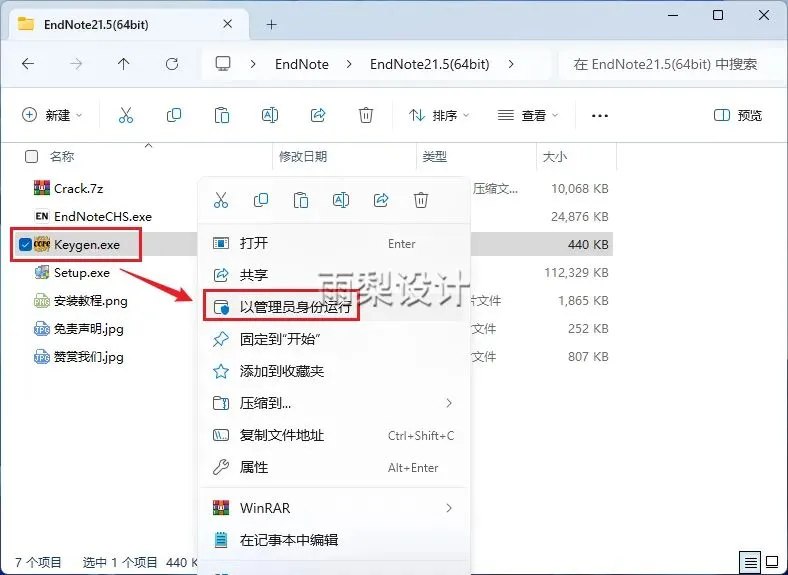Expand the chevron after EndNote in the address bar
The height and width of the screenshot is (575, 788).
(349, 64)
